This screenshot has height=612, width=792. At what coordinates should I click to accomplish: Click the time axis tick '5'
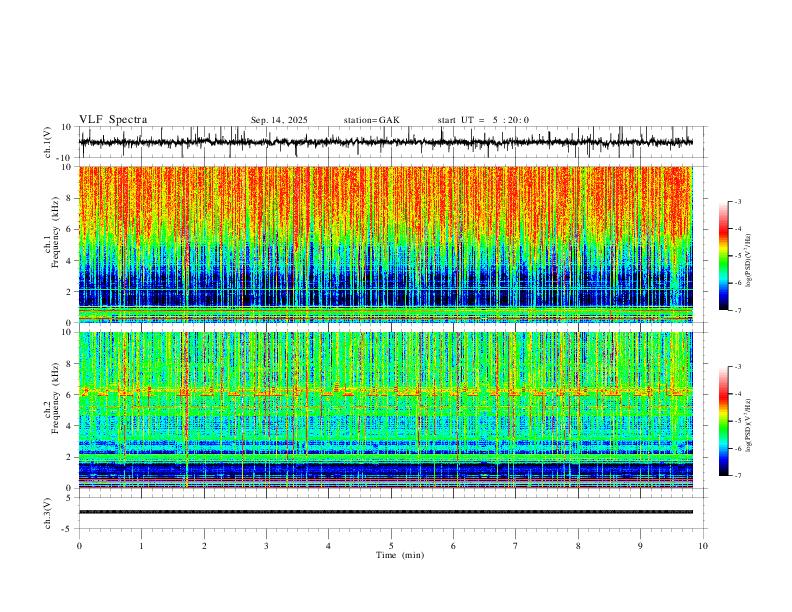[391, 546]
